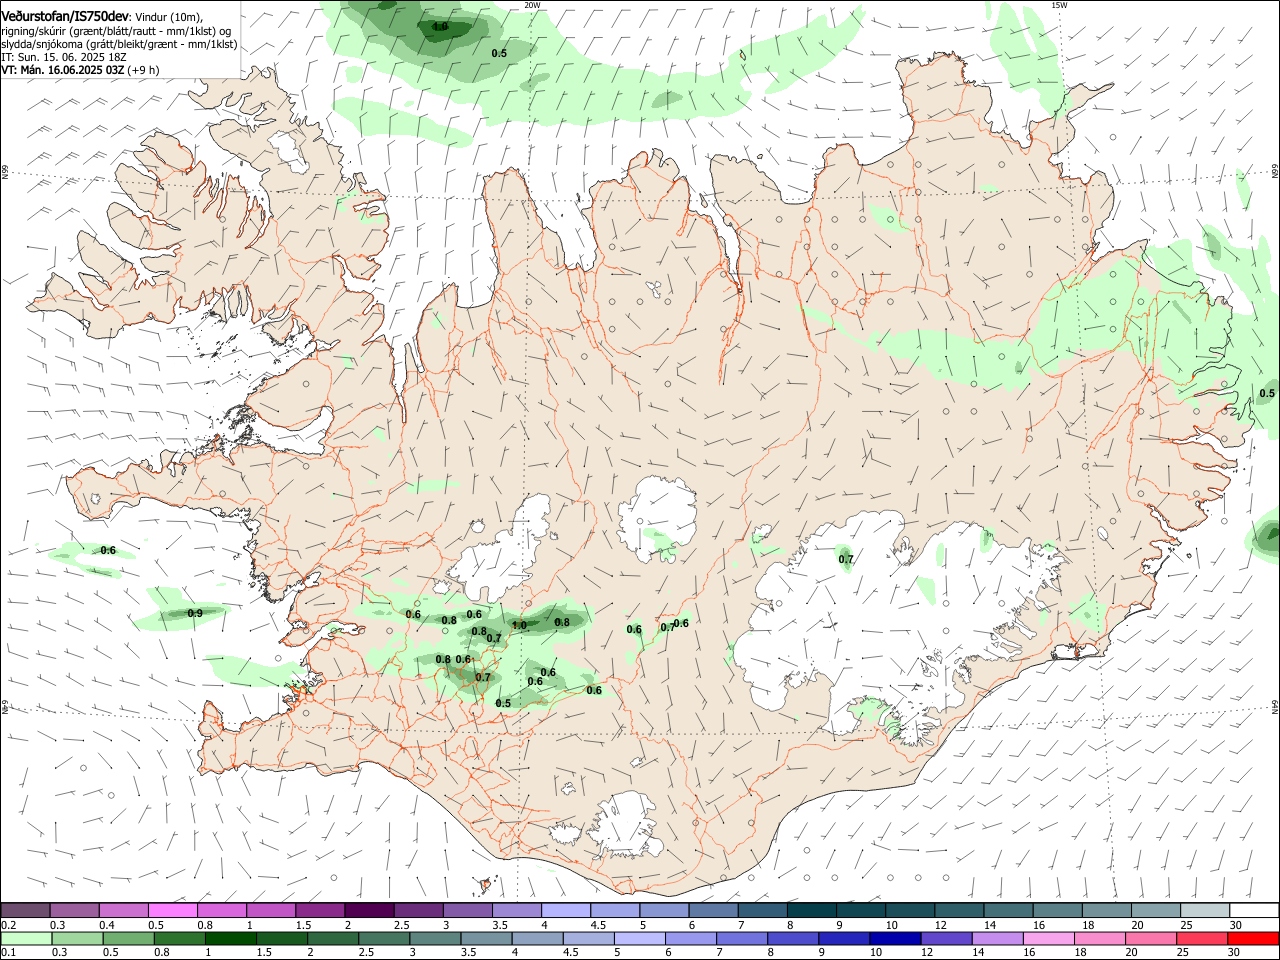Screen dimensions: 1280x960
Task: Pick upper legend swatch starting at 4
Action: (x=564, y=910)
